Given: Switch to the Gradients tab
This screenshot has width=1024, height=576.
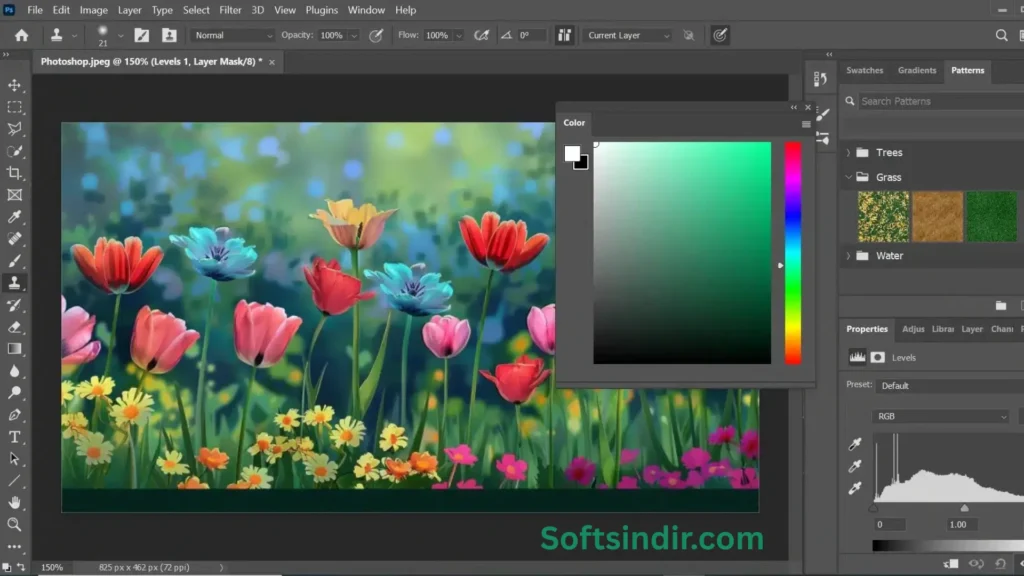Looking at the screenshot, I should [916, 71].
